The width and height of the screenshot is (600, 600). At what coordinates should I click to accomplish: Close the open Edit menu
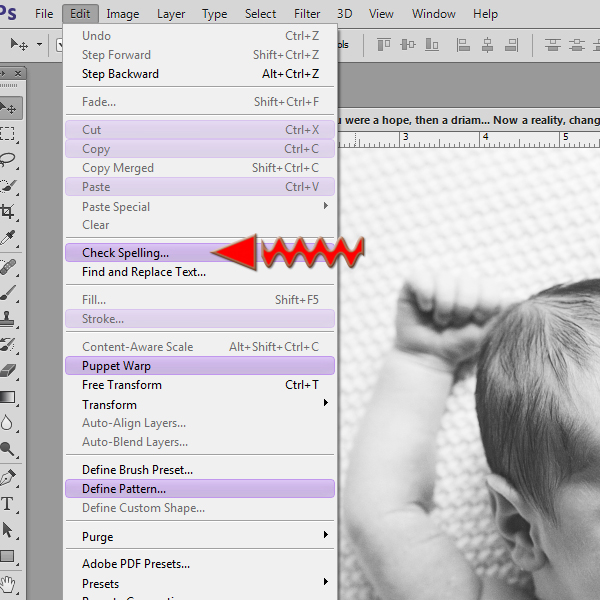80,14
